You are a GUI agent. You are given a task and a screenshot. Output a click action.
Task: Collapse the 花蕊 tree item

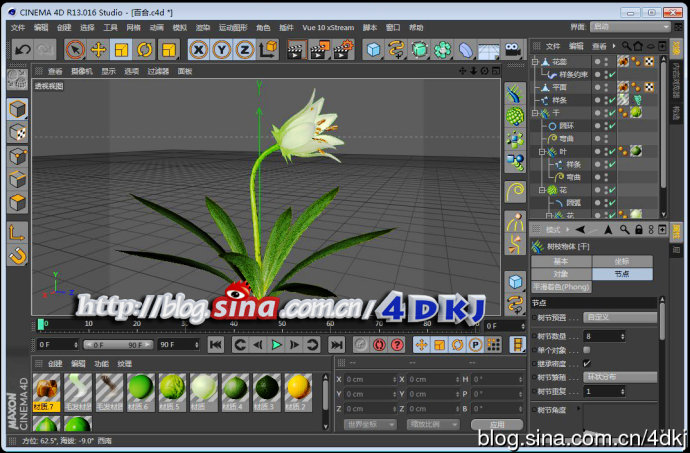[535, 62]
